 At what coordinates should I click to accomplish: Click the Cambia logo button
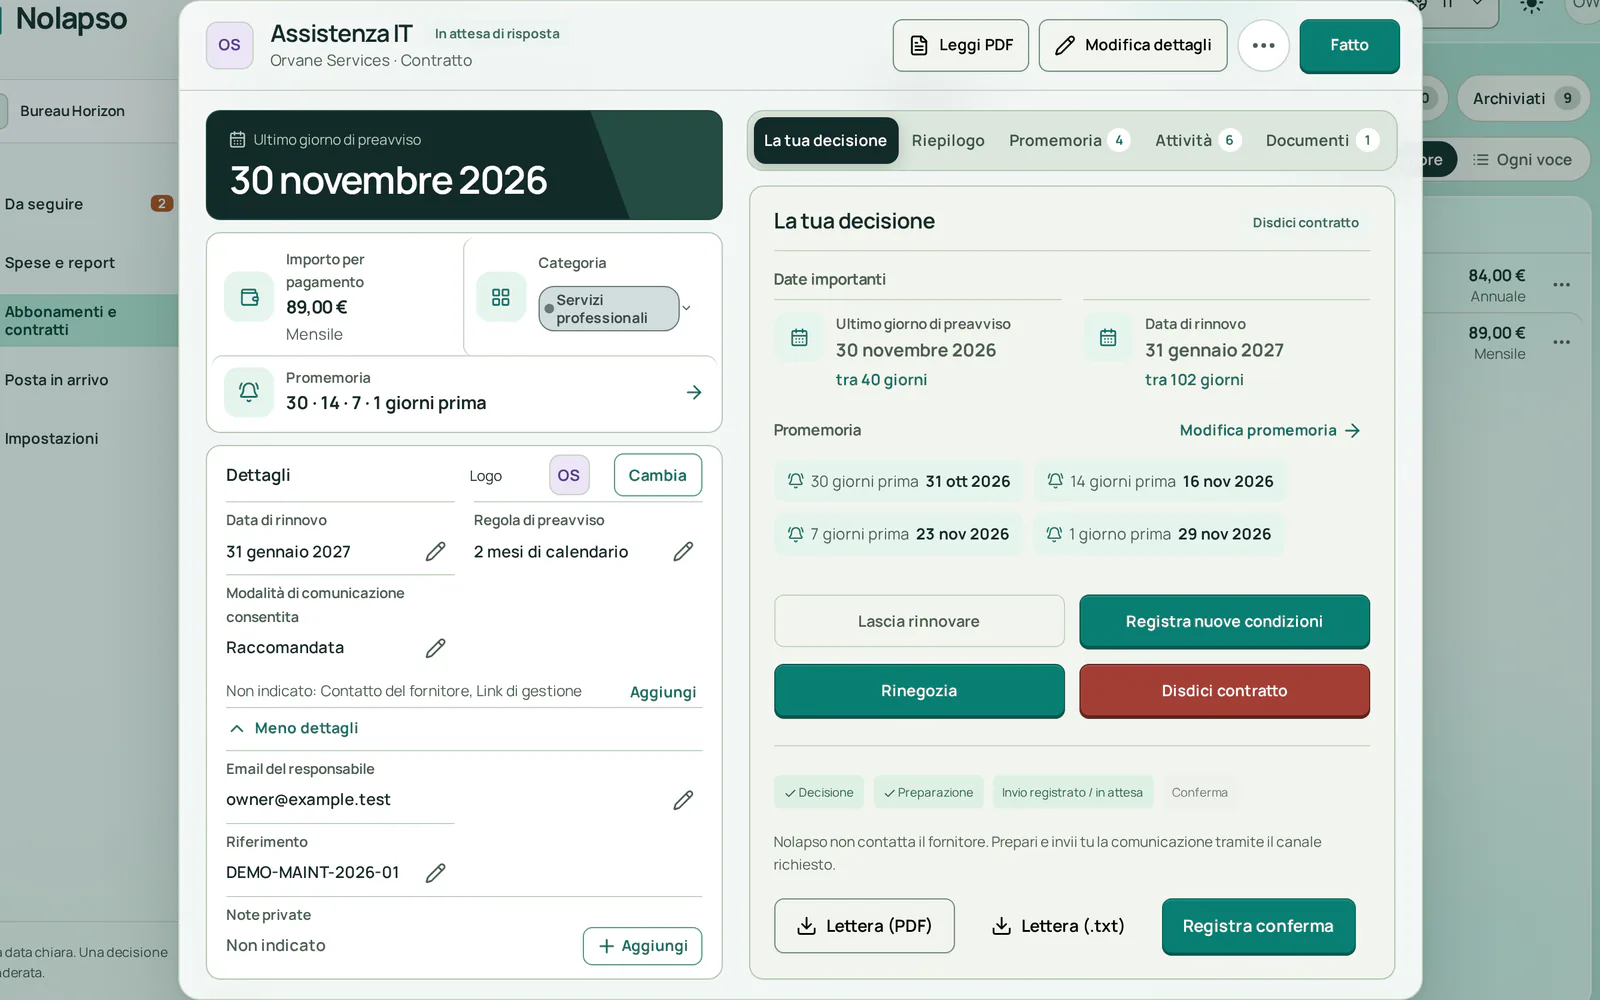[x=658, y=476]
